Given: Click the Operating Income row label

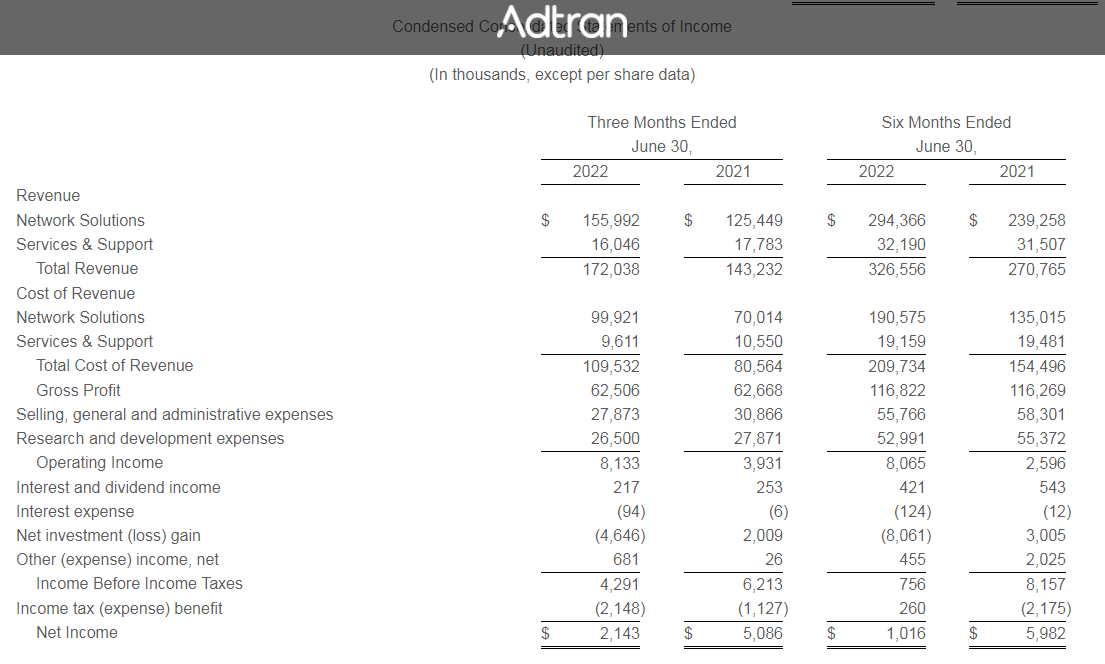Looking at the screenshot, I should click(99, 463).
